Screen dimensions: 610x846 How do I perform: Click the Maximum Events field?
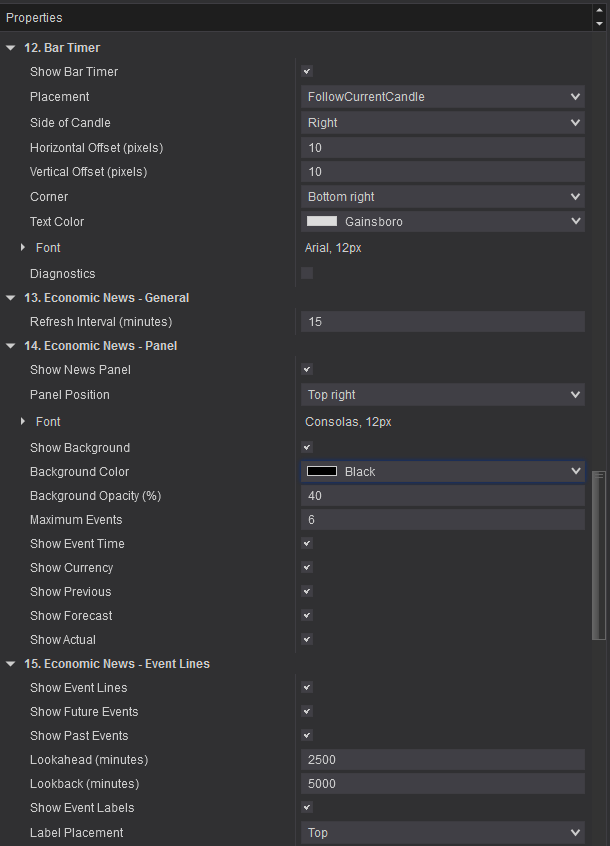(x=443, y=520)
